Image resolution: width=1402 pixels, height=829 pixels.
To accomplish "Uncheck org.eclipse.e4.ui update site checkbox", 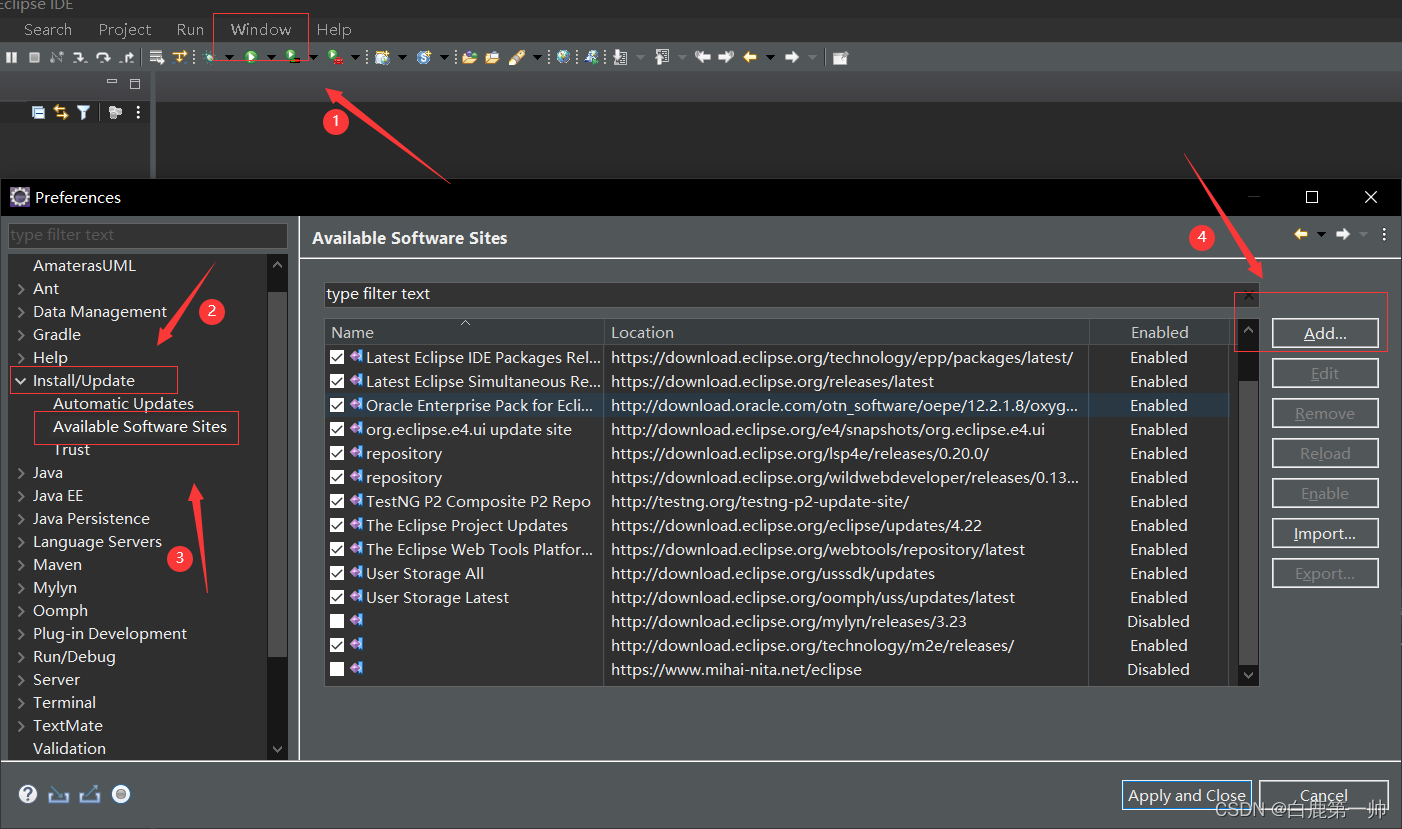I will (337, 429).
